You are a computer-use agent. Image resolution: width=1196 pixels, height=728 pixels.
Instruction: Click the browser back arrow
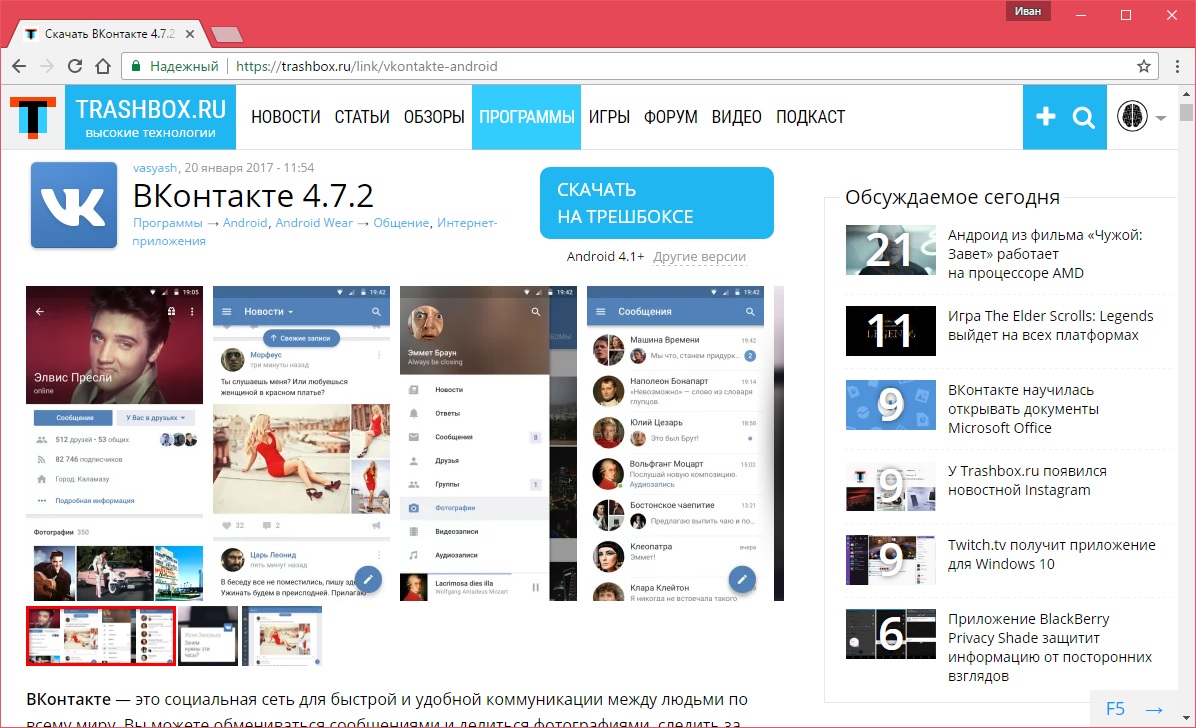tap(19, 66)
